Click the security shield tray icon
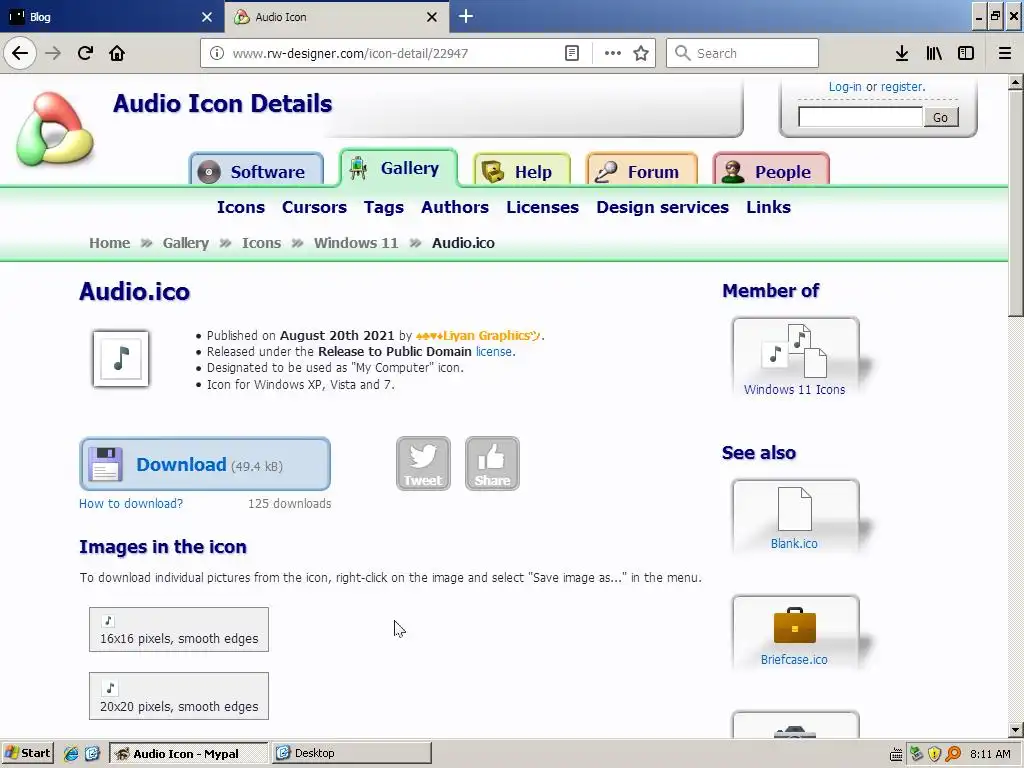The height and width of the screenshot is (768, 1024). tap(935, 754)
